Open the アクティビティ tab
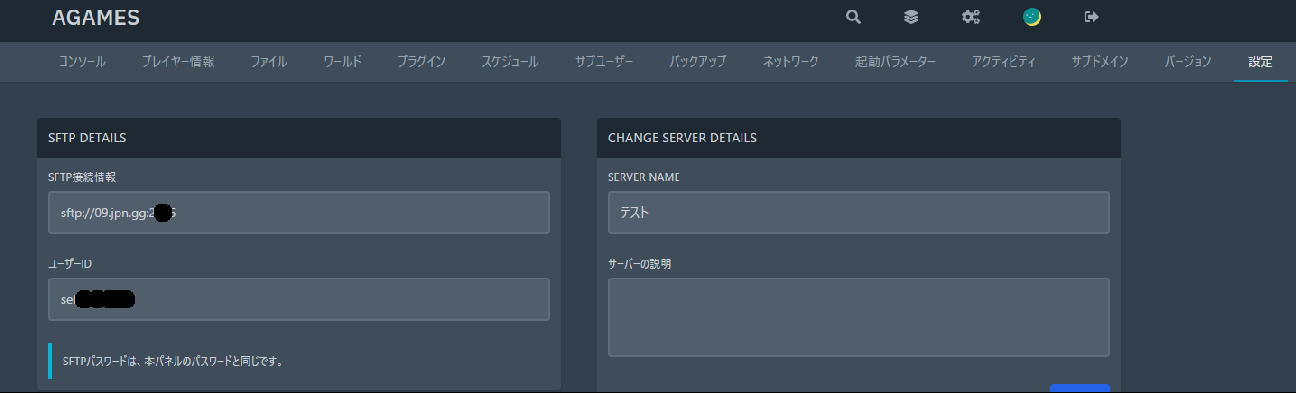 [x=1003, y=62]
